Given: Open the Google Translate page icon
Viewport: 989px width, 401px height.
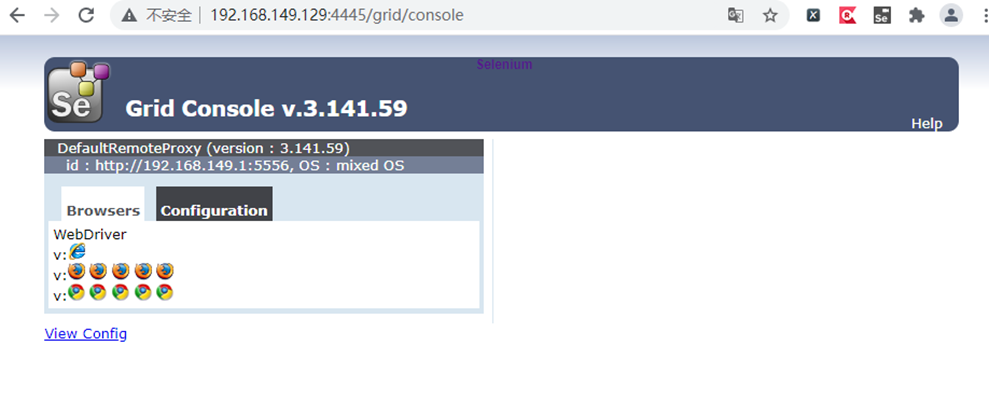Looking at the screenshot, I should coord(735,15).
